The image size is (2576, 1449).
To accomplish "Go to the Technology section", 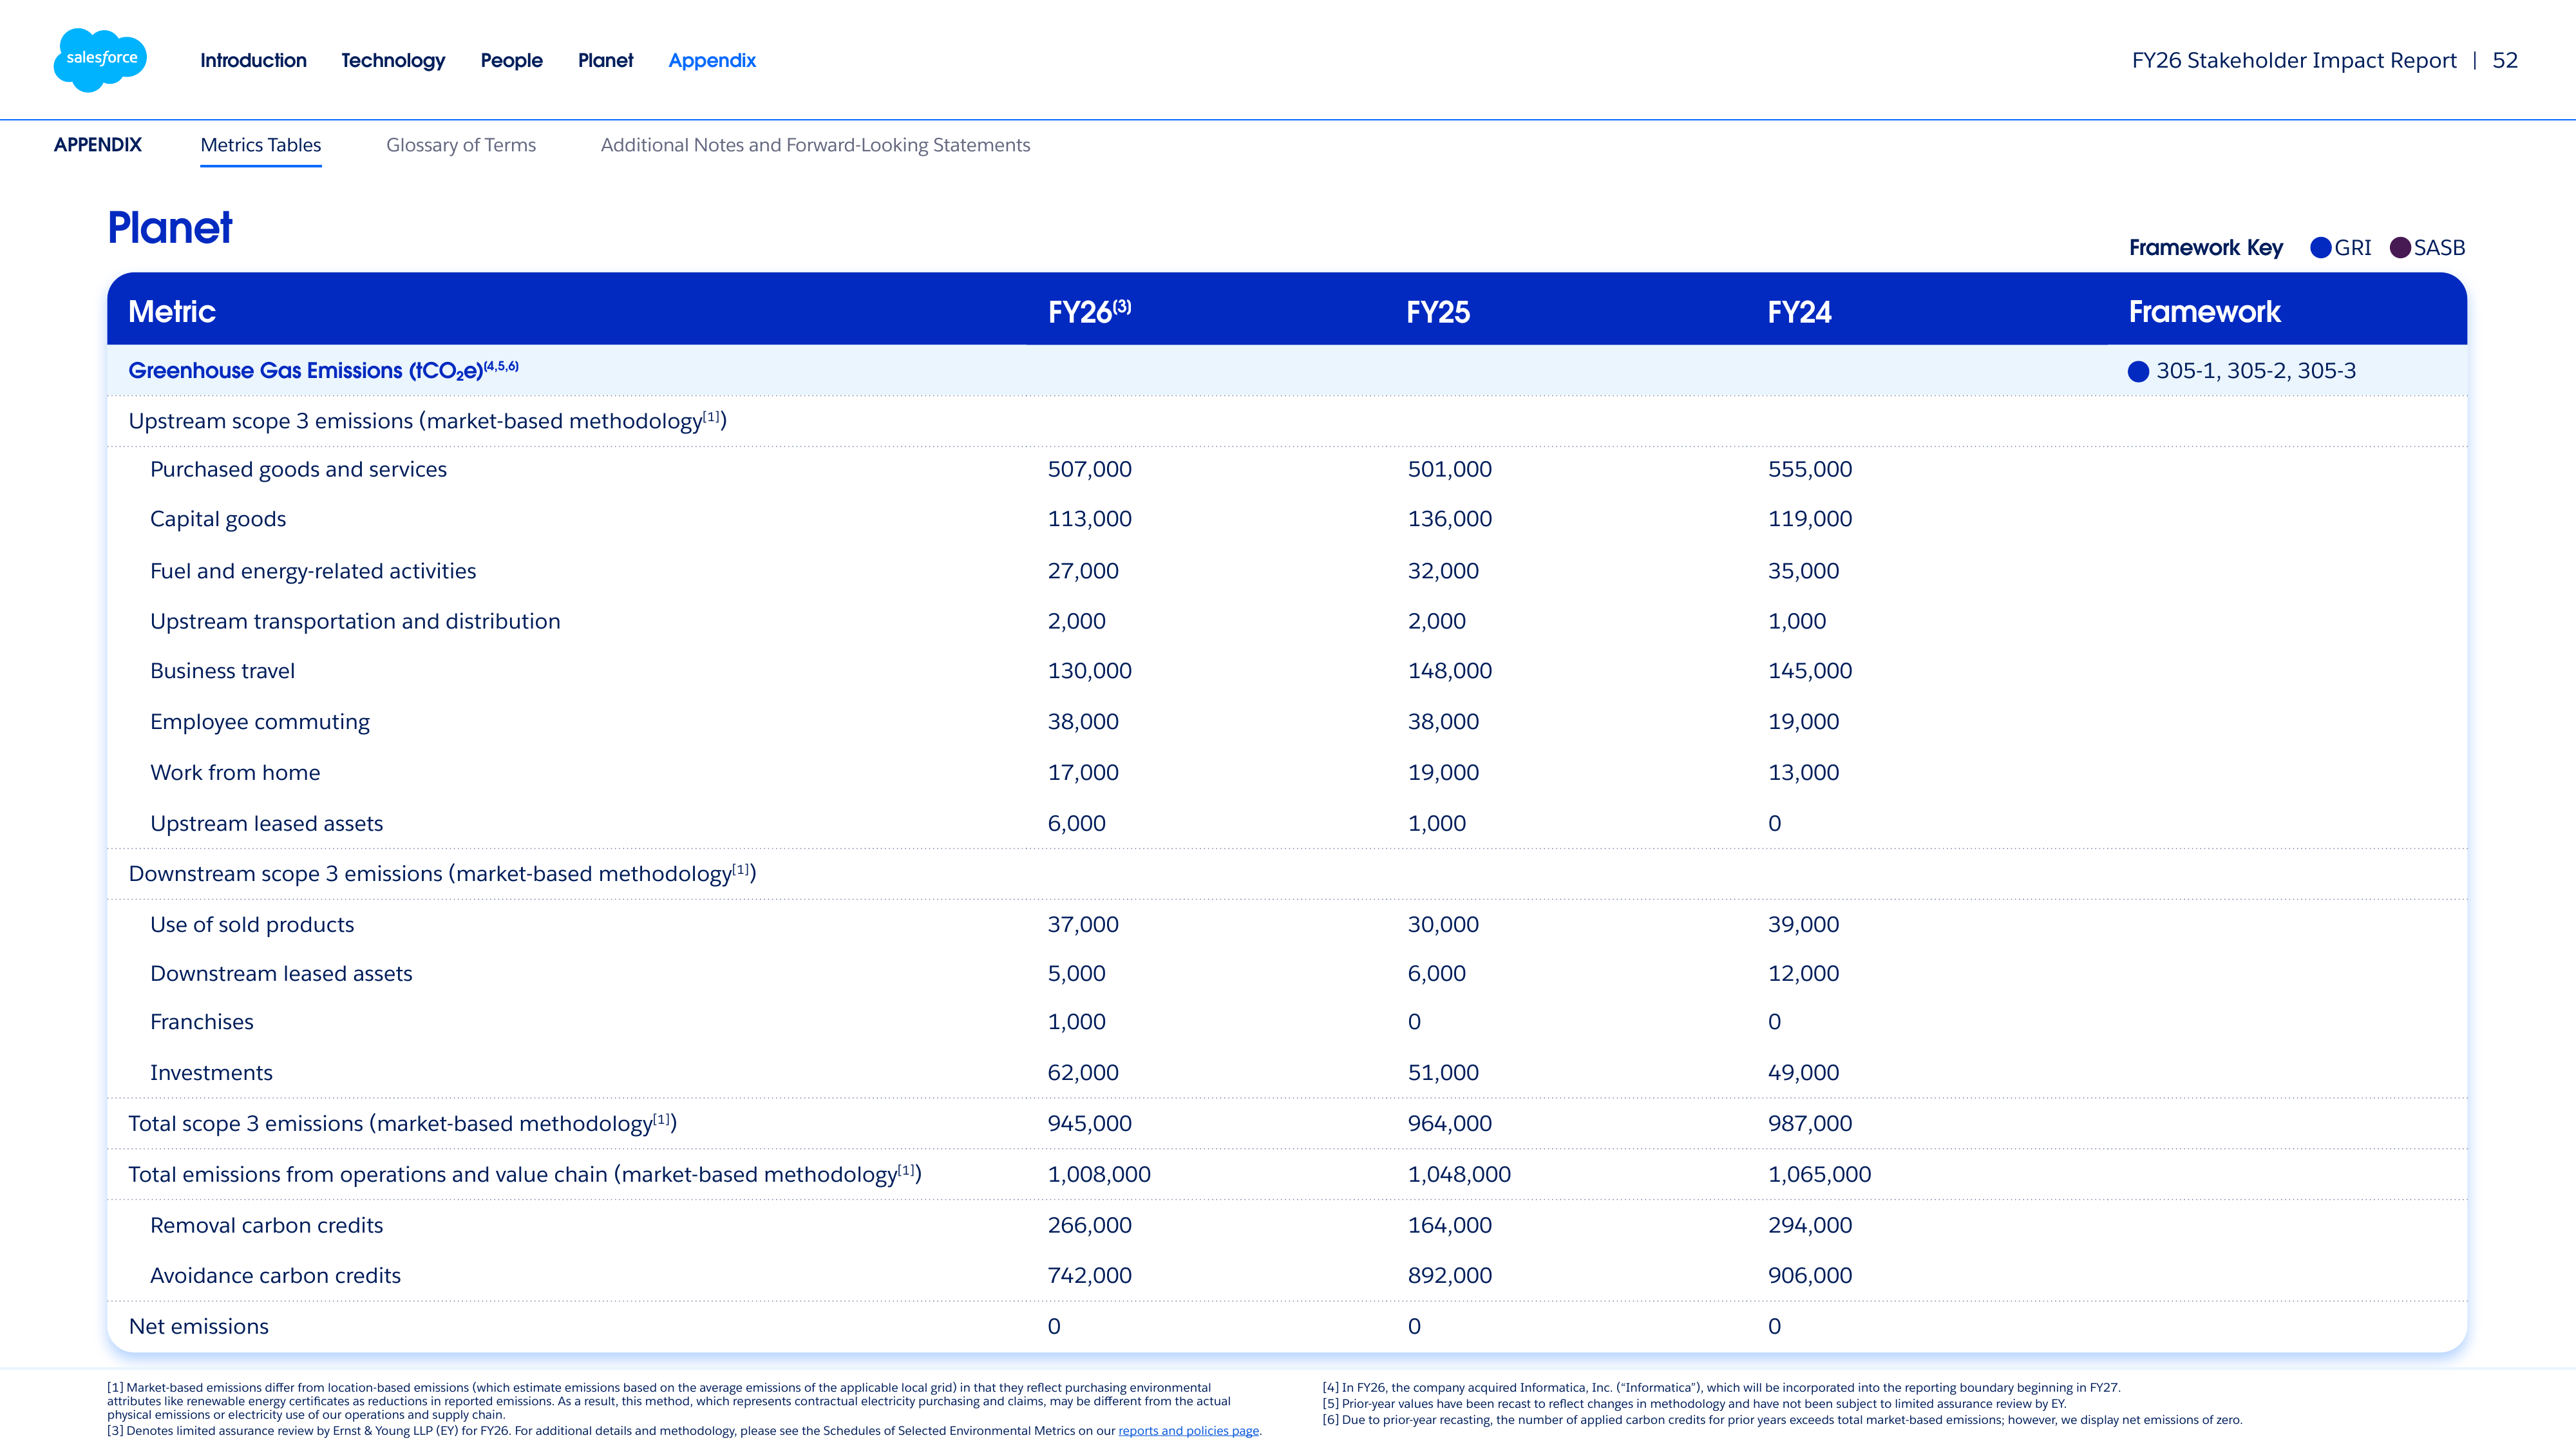I will [393, 61].
